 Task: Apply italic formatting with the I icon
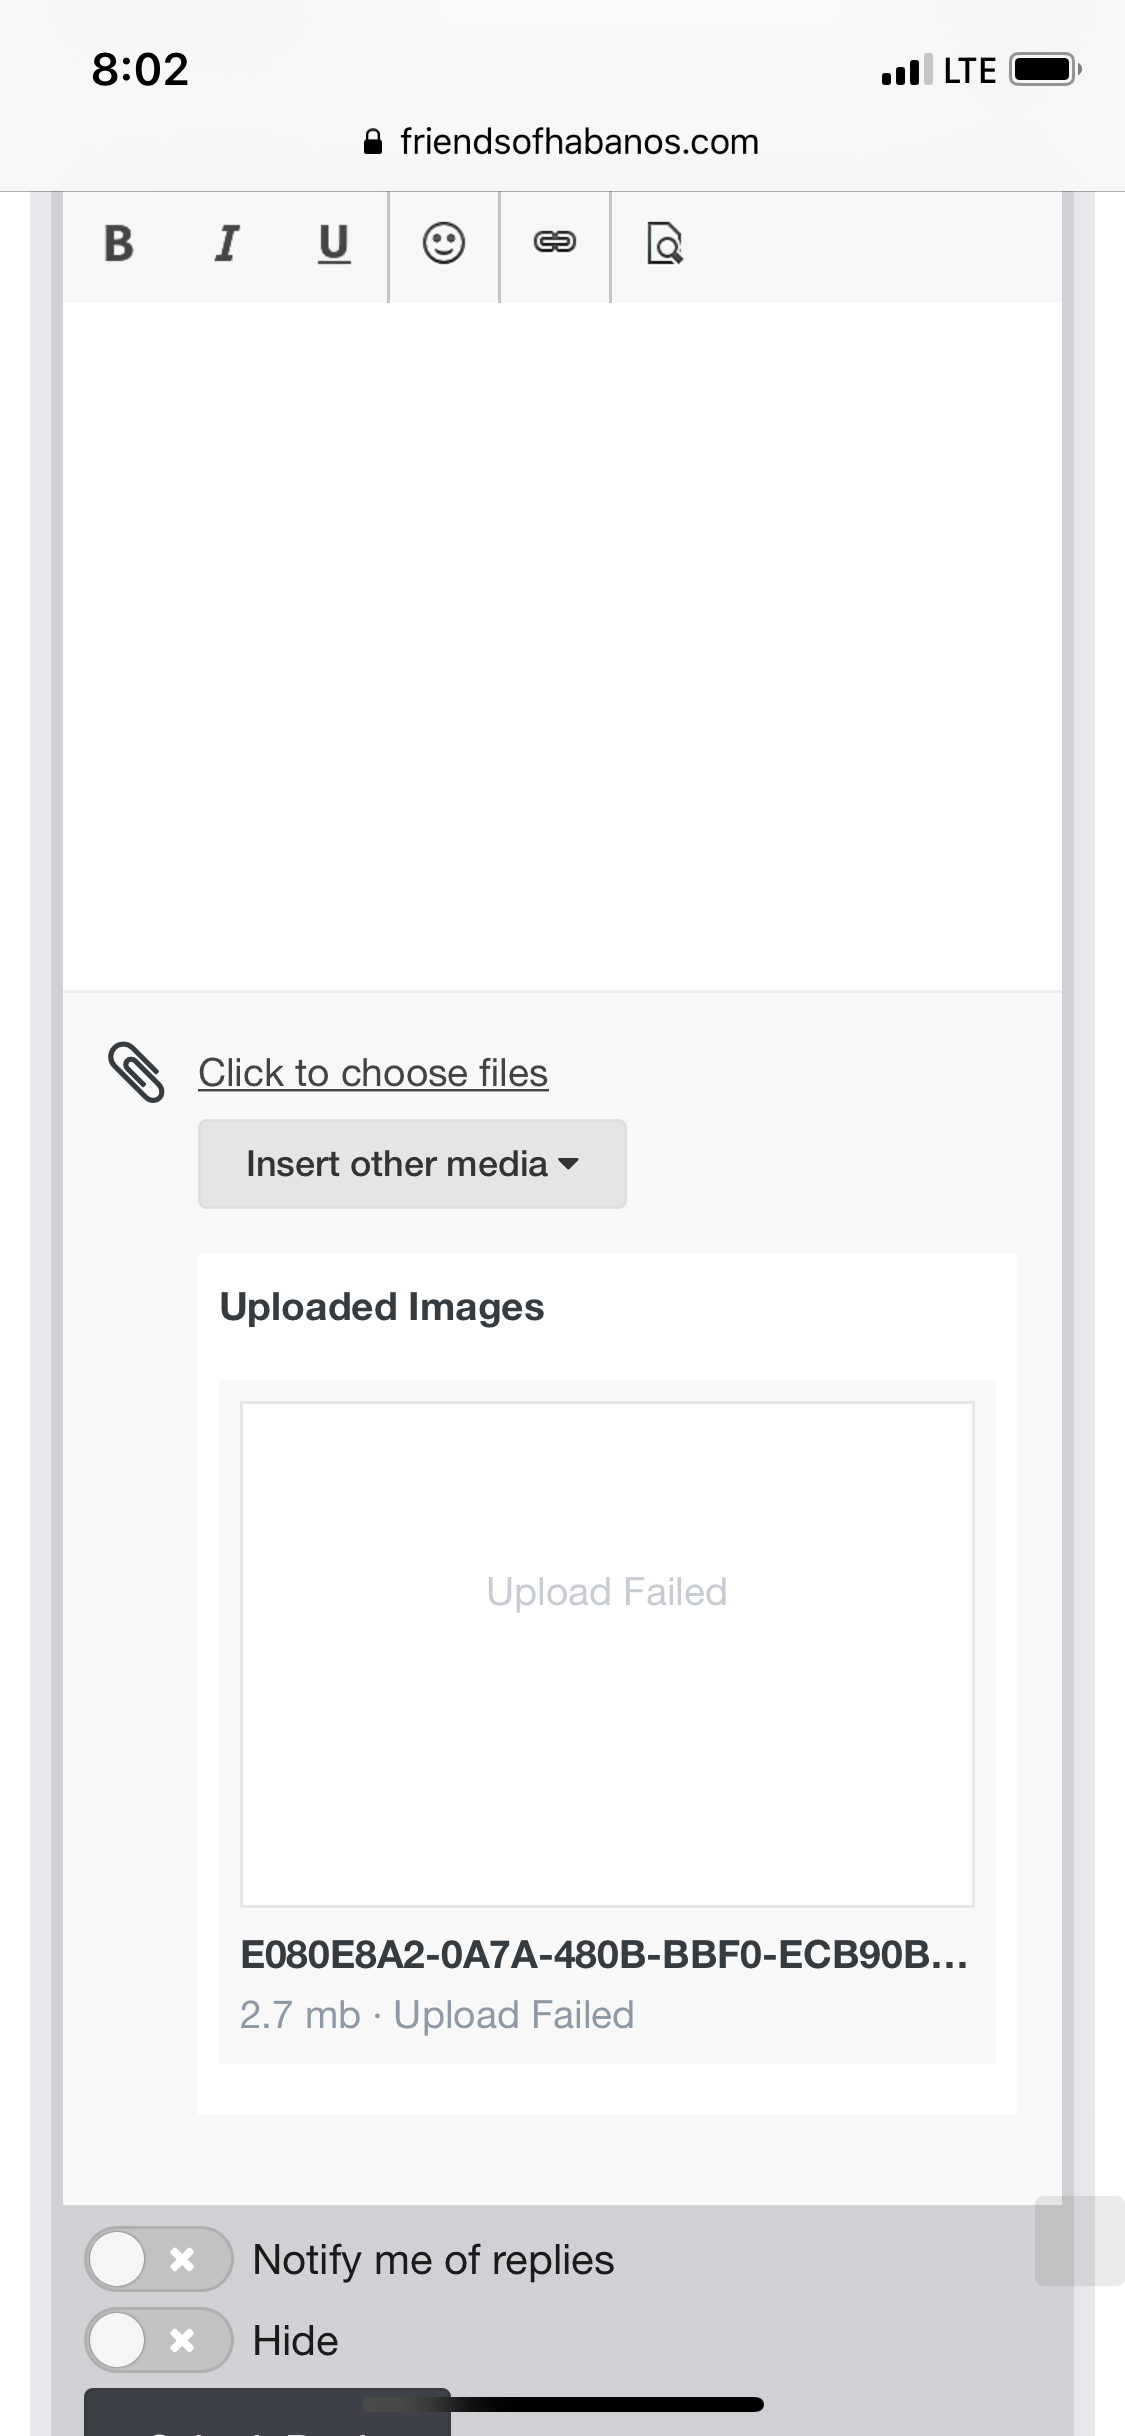pyautogui.click(x=227, y=243)
